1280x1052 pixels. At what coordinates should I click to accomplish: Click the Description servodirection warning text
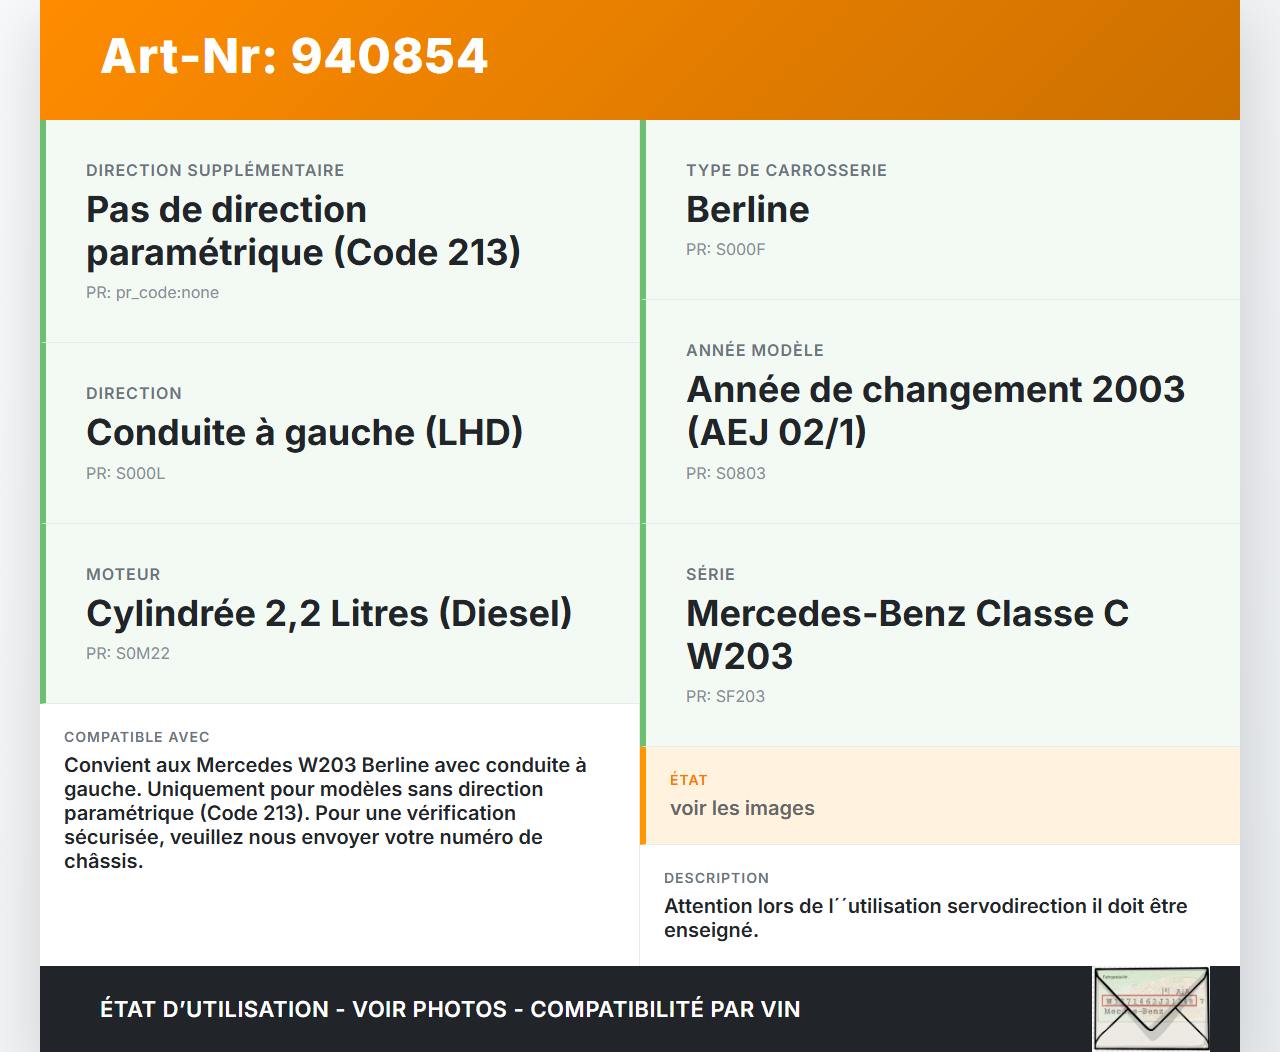click(x=925, y=918)
